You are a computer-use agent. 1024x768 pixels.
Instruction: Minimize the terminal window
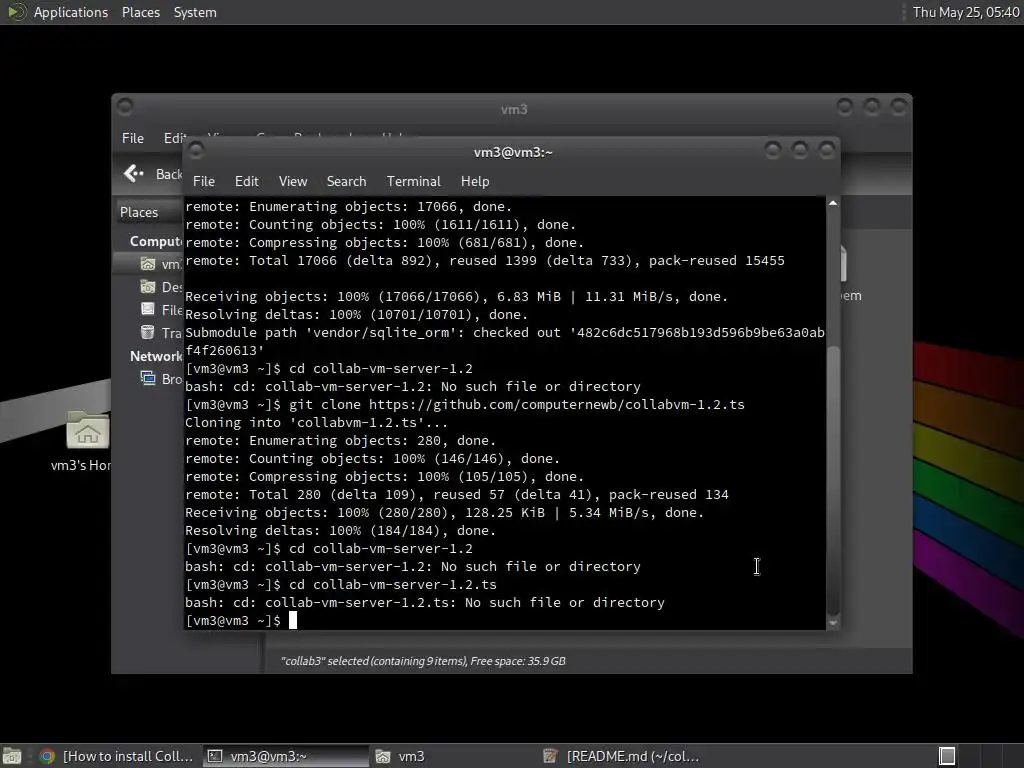(773, 151)
